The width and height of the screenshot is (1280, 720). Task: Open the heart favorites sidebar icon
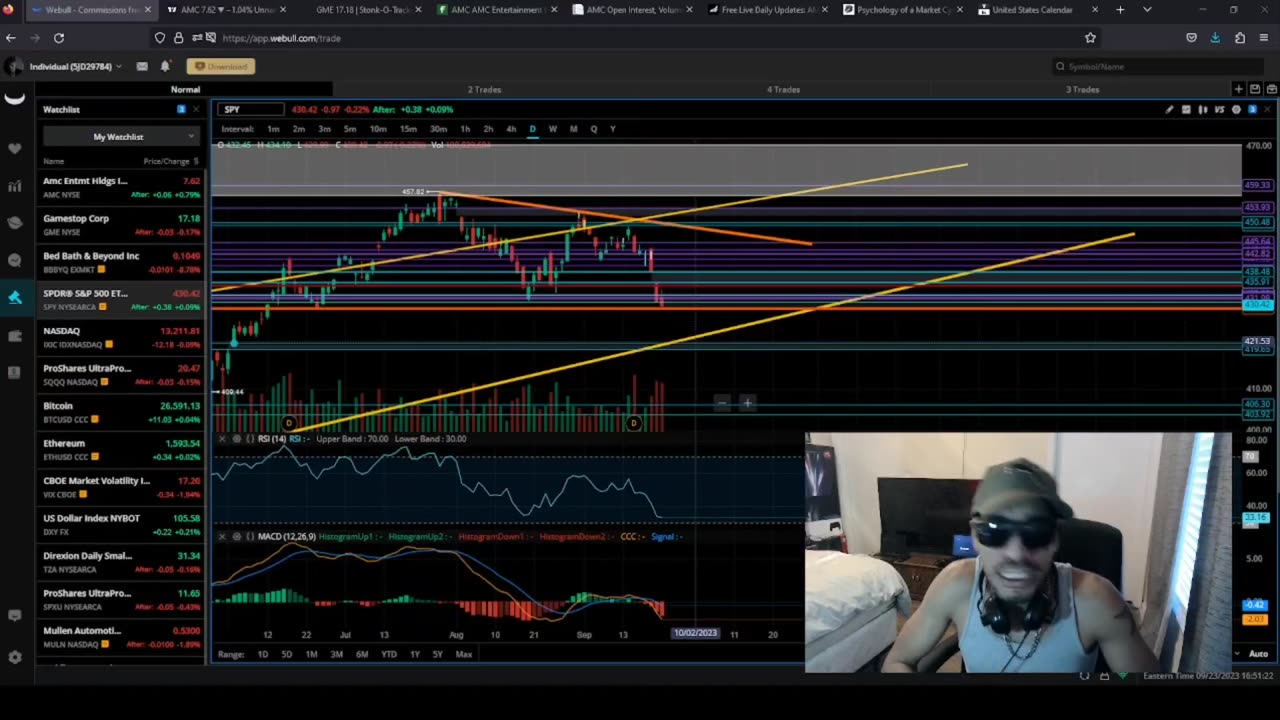pyautogui.click(x=14, y=149)
